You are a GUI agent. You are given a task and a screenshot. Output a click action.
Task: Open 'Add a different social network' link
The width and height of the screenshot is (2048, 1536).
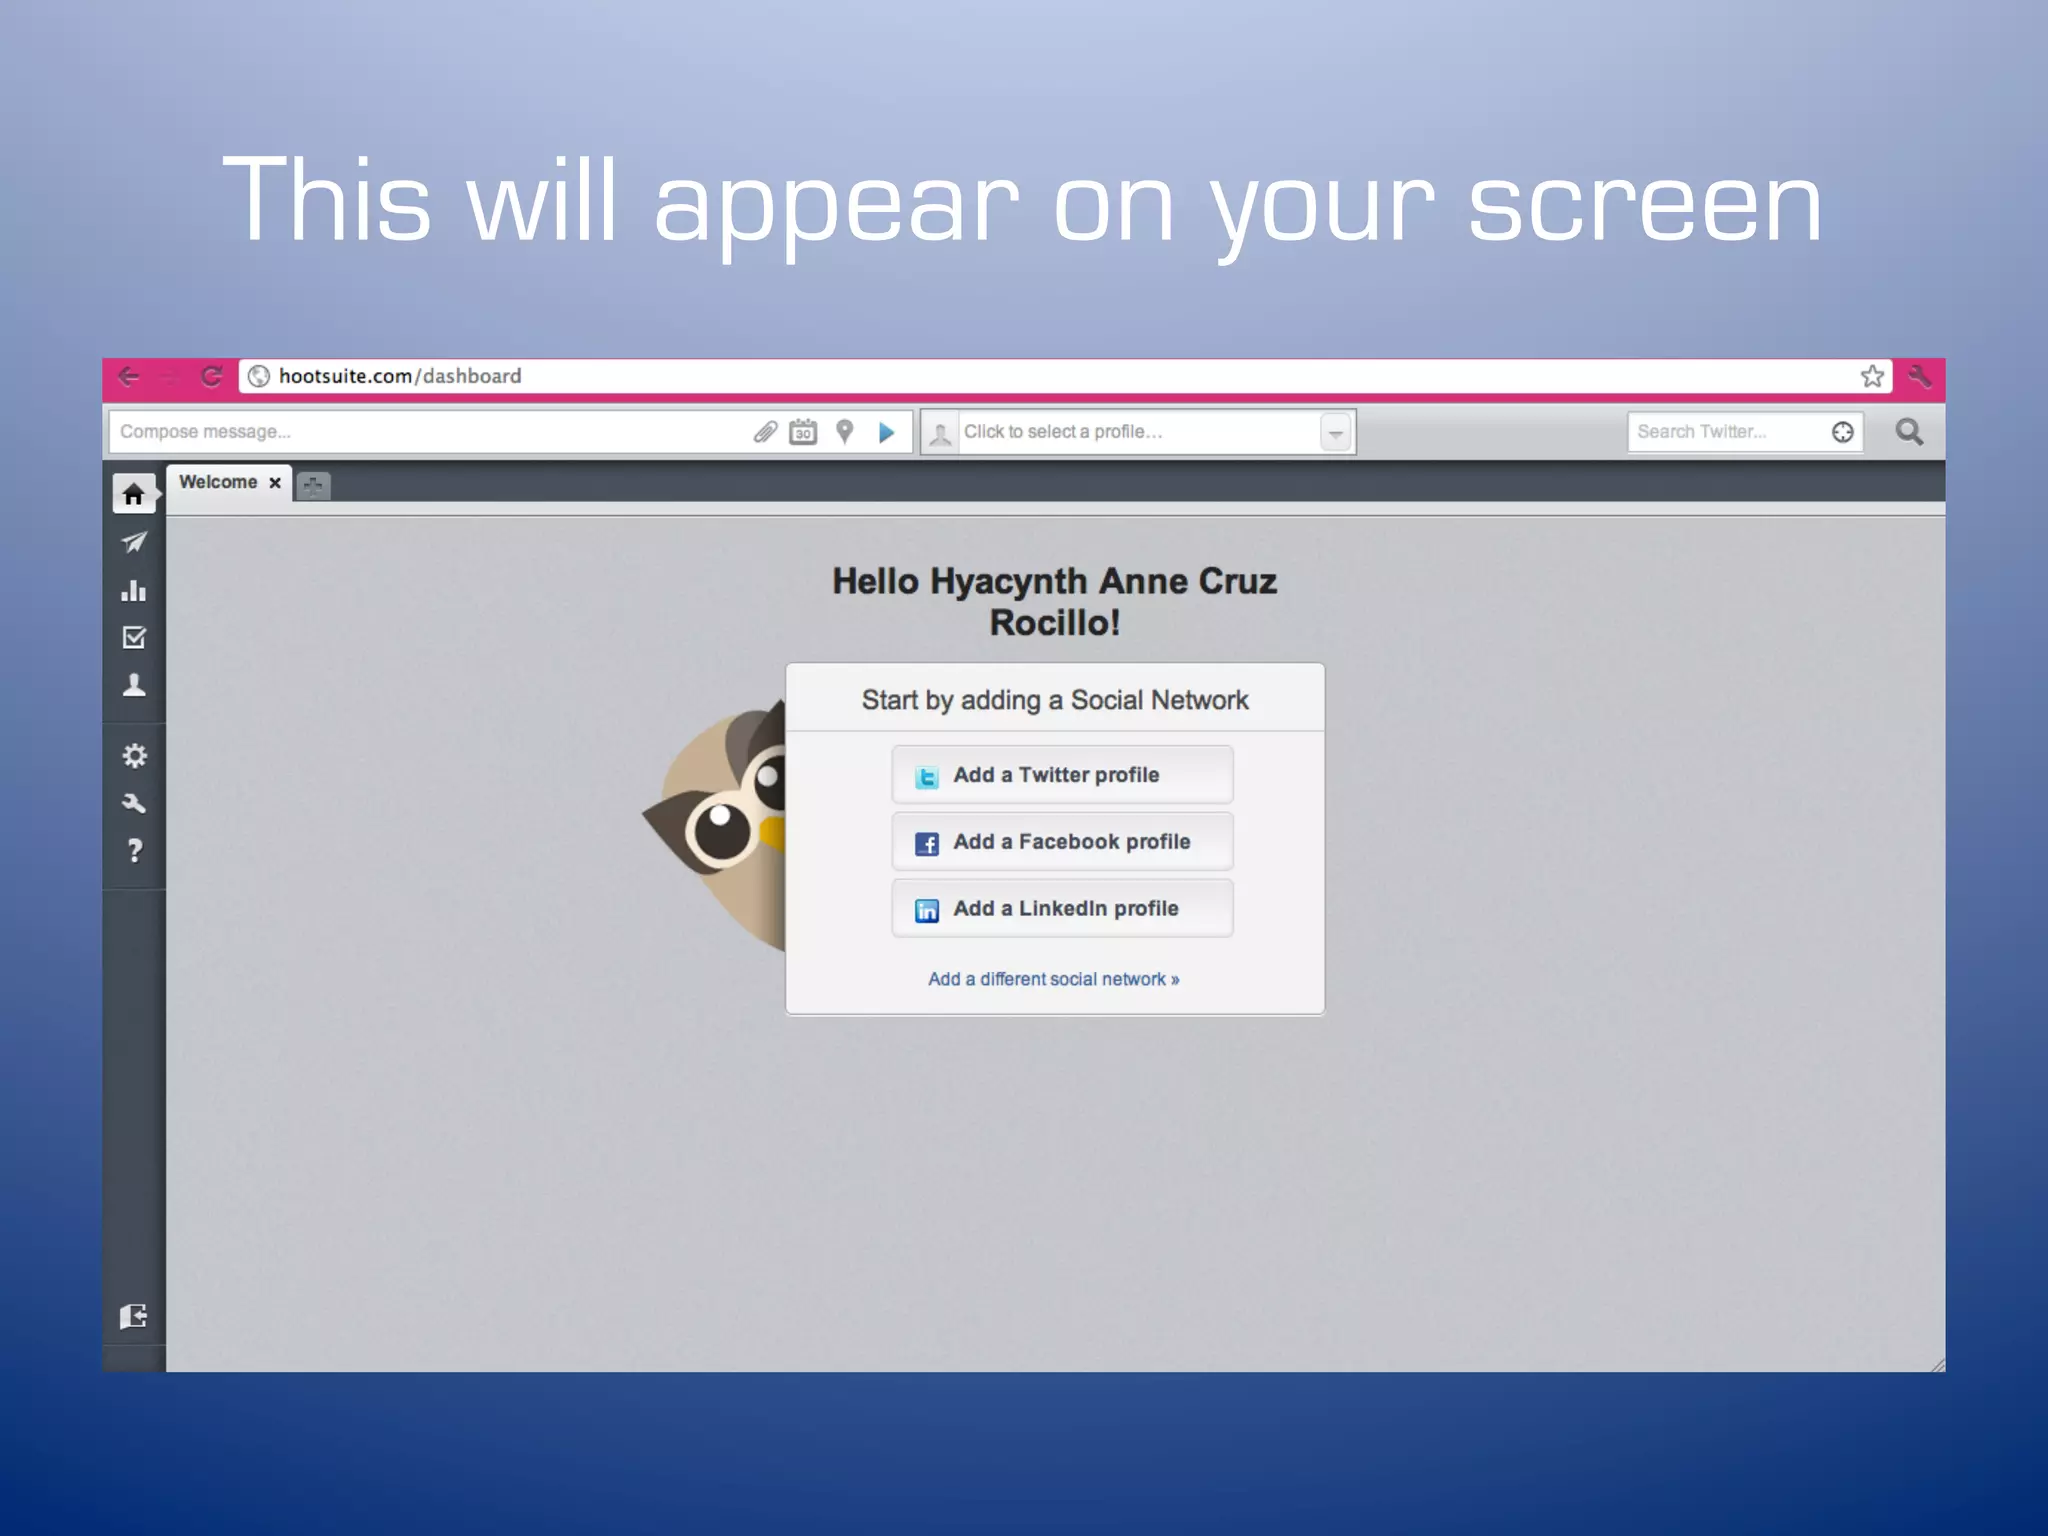[x=1054, y=979]
